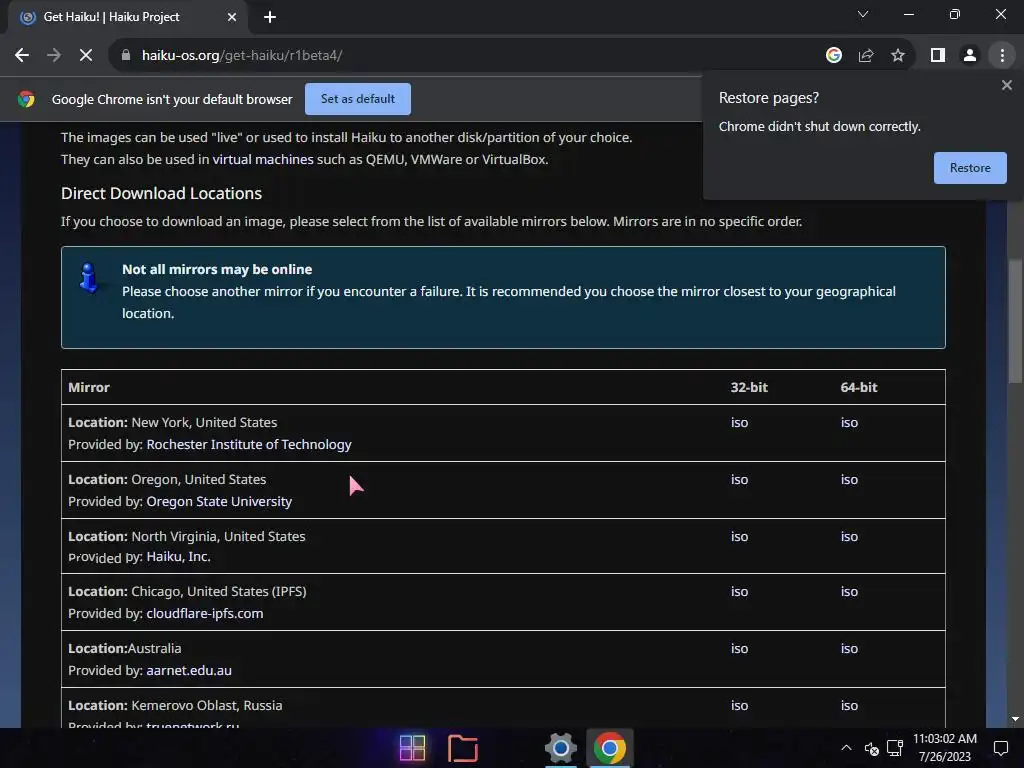This screenshot has width=1024, height=768.
Task: Click Set as default button
Action: point(357,99)
